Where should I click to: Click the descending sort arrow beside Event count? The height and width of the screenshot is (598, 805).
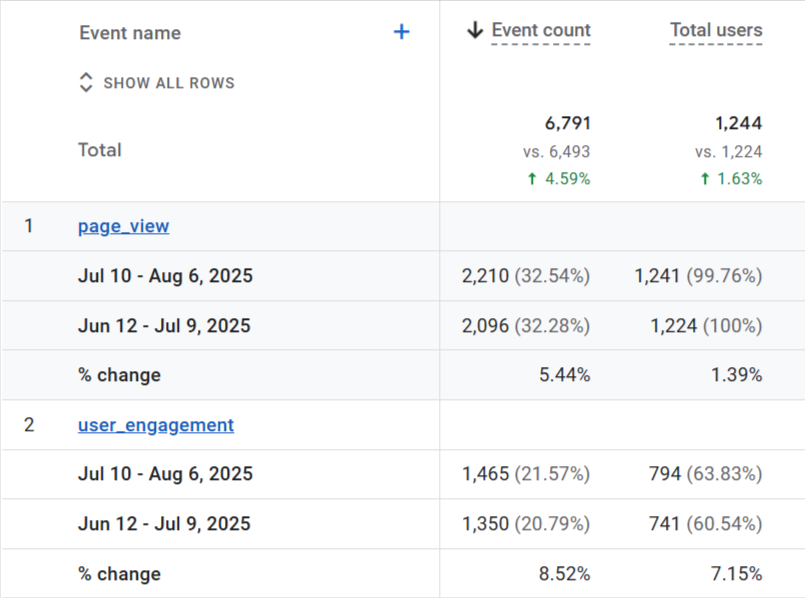pyautogui.click(x=475, y=31)
